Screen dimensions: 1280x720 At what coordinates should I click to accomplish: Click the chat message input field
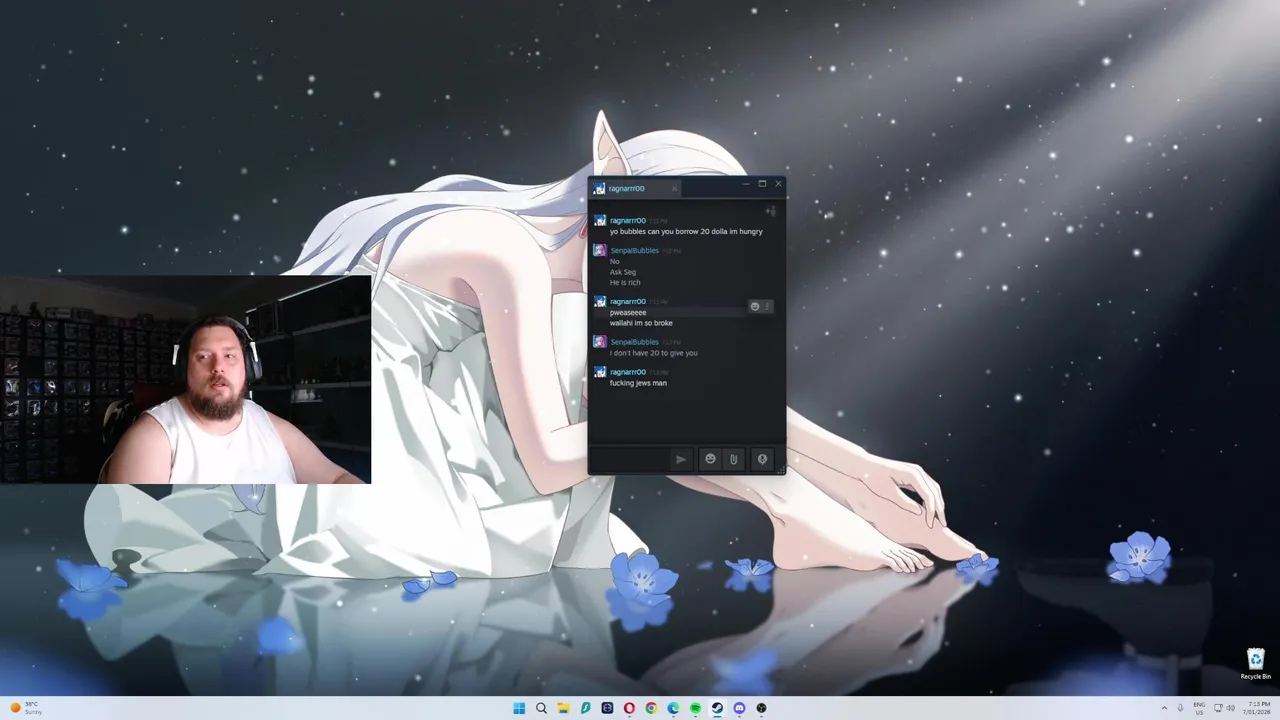coord(630,459)
